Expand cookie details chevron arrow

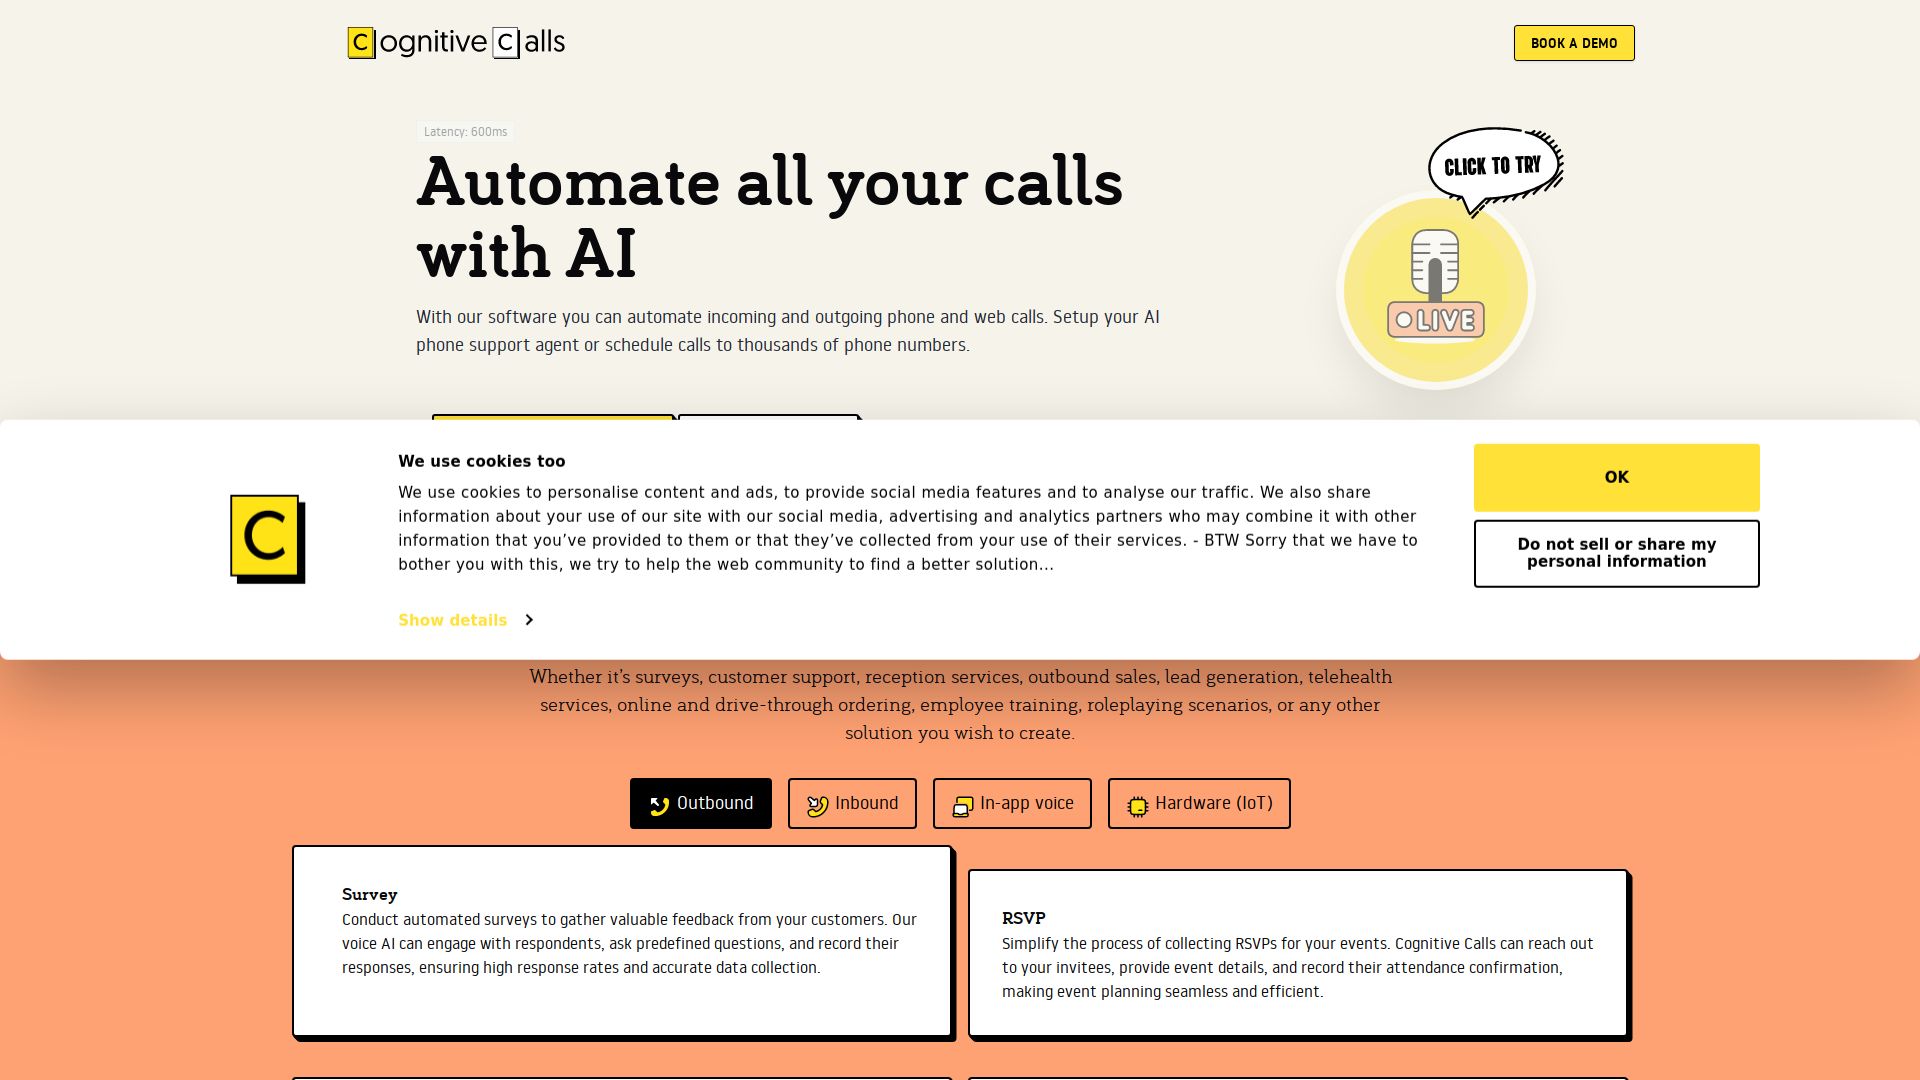pyautogui.click(x=529, y=620)
